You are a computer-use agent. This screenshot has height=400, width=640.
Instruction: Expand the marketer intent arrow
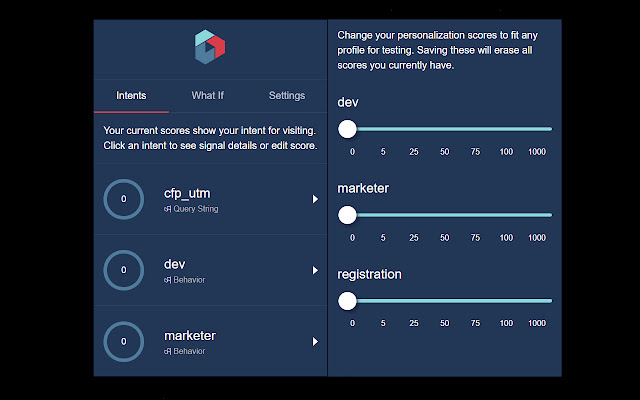pos(315,341)
